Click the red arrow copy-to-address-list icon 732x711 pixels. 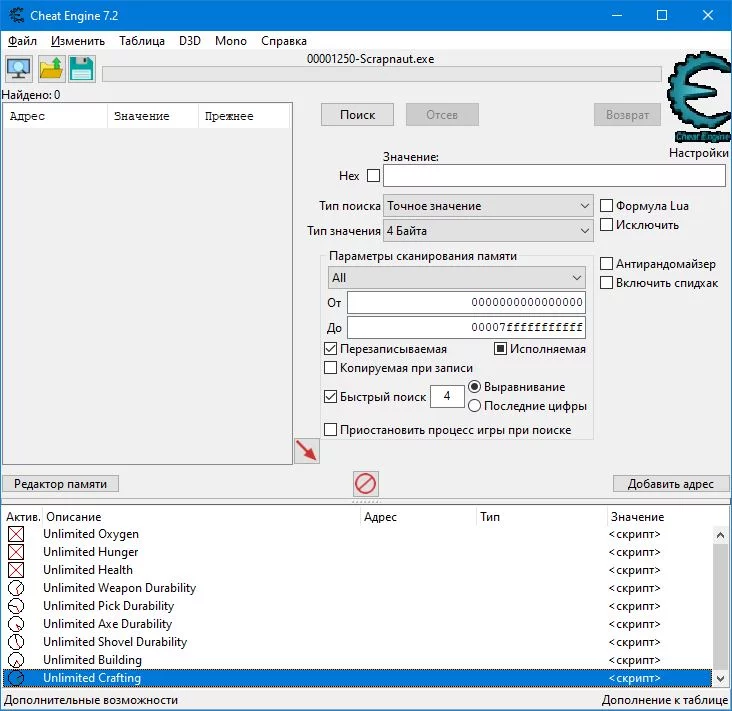(x=307, y=451)
